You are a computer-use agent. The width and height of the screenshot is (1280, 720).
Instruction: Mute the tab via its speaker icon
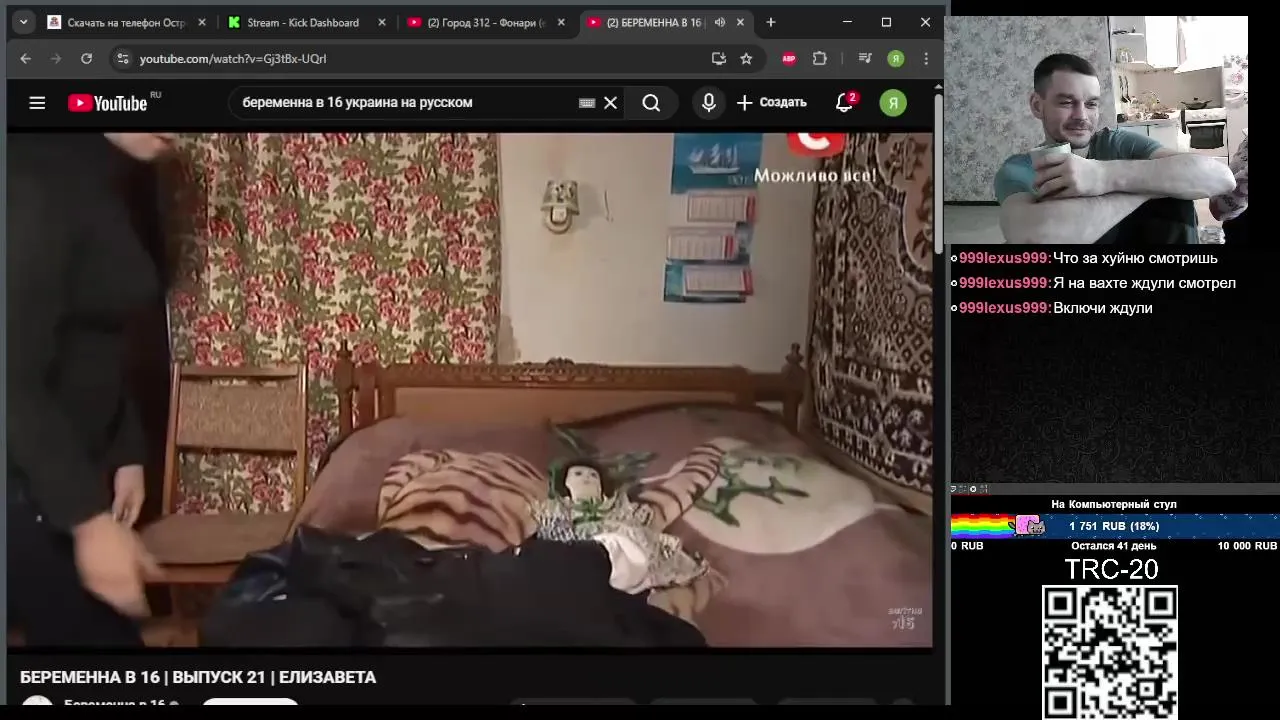719,22
